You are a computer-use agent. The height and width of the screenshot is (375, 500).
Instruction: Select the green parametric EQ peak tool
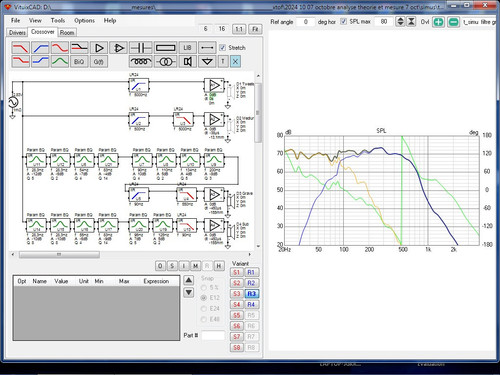coord(60,61)
